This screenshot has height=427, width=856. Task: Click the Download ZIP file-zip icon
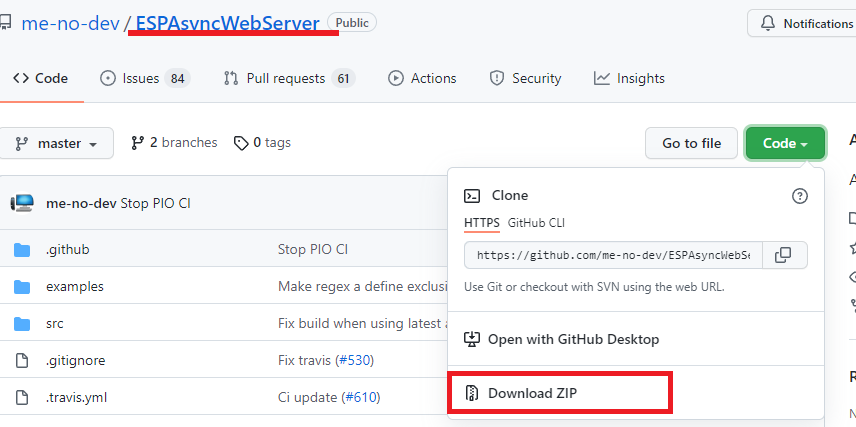click(472, 393)
